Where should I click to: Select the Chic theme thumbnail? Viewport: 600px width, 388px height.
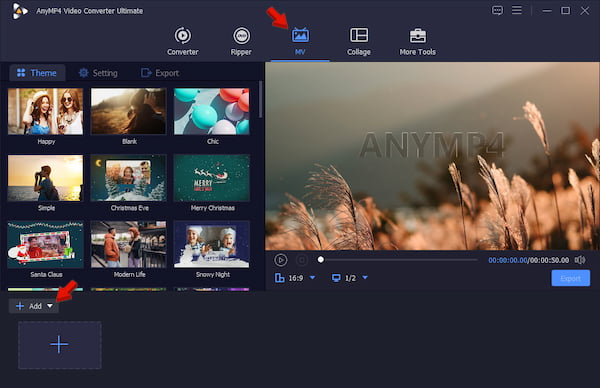click(x=212, y=111)
